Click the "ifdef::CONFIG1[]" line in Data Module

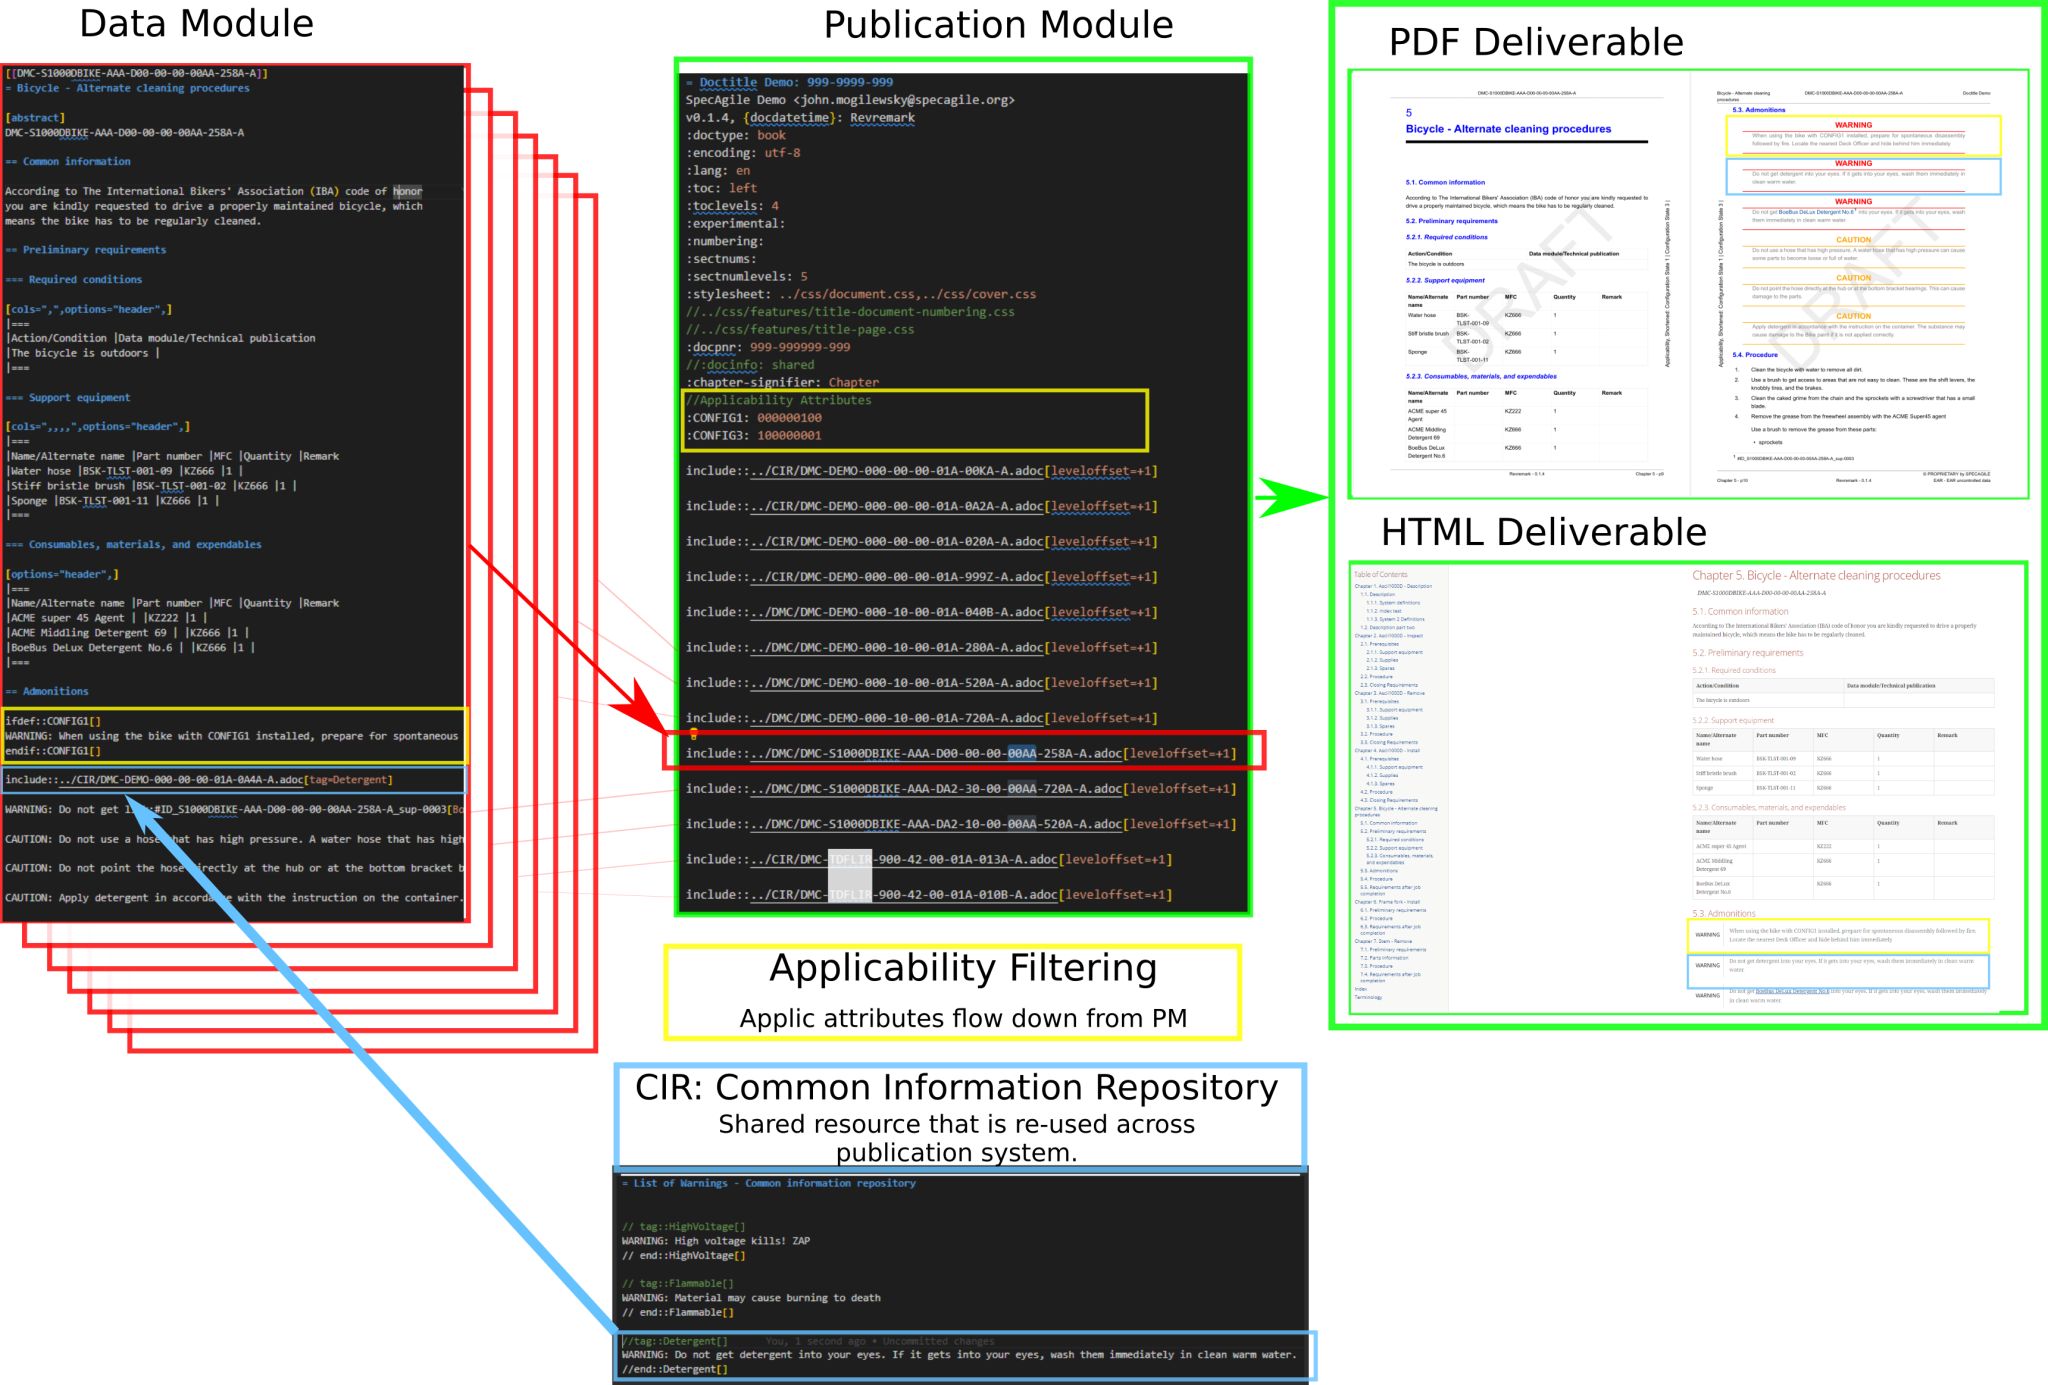pos(53,721)
